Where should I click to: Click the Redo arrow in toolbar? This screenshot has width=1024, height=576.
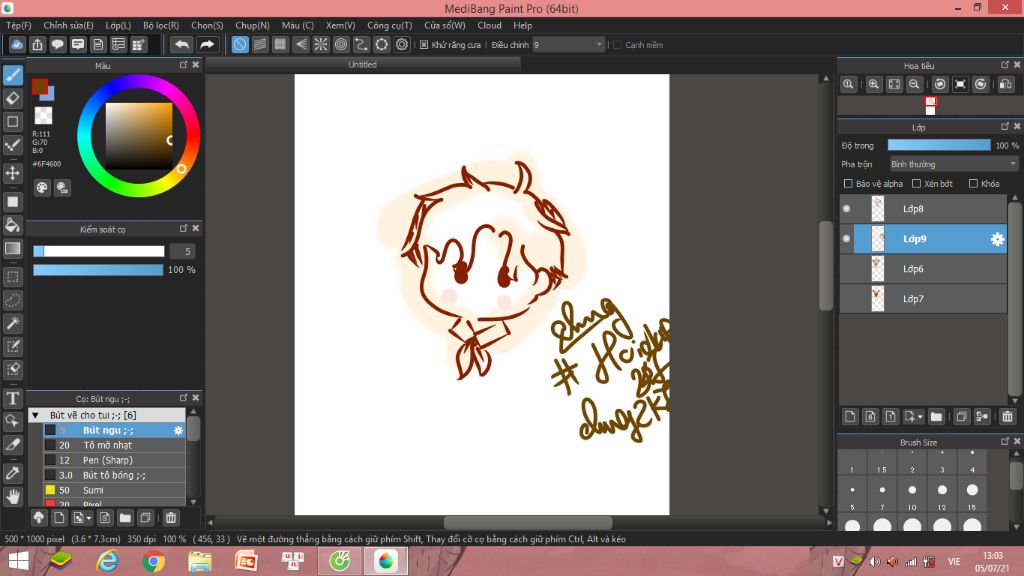(206, 44)
